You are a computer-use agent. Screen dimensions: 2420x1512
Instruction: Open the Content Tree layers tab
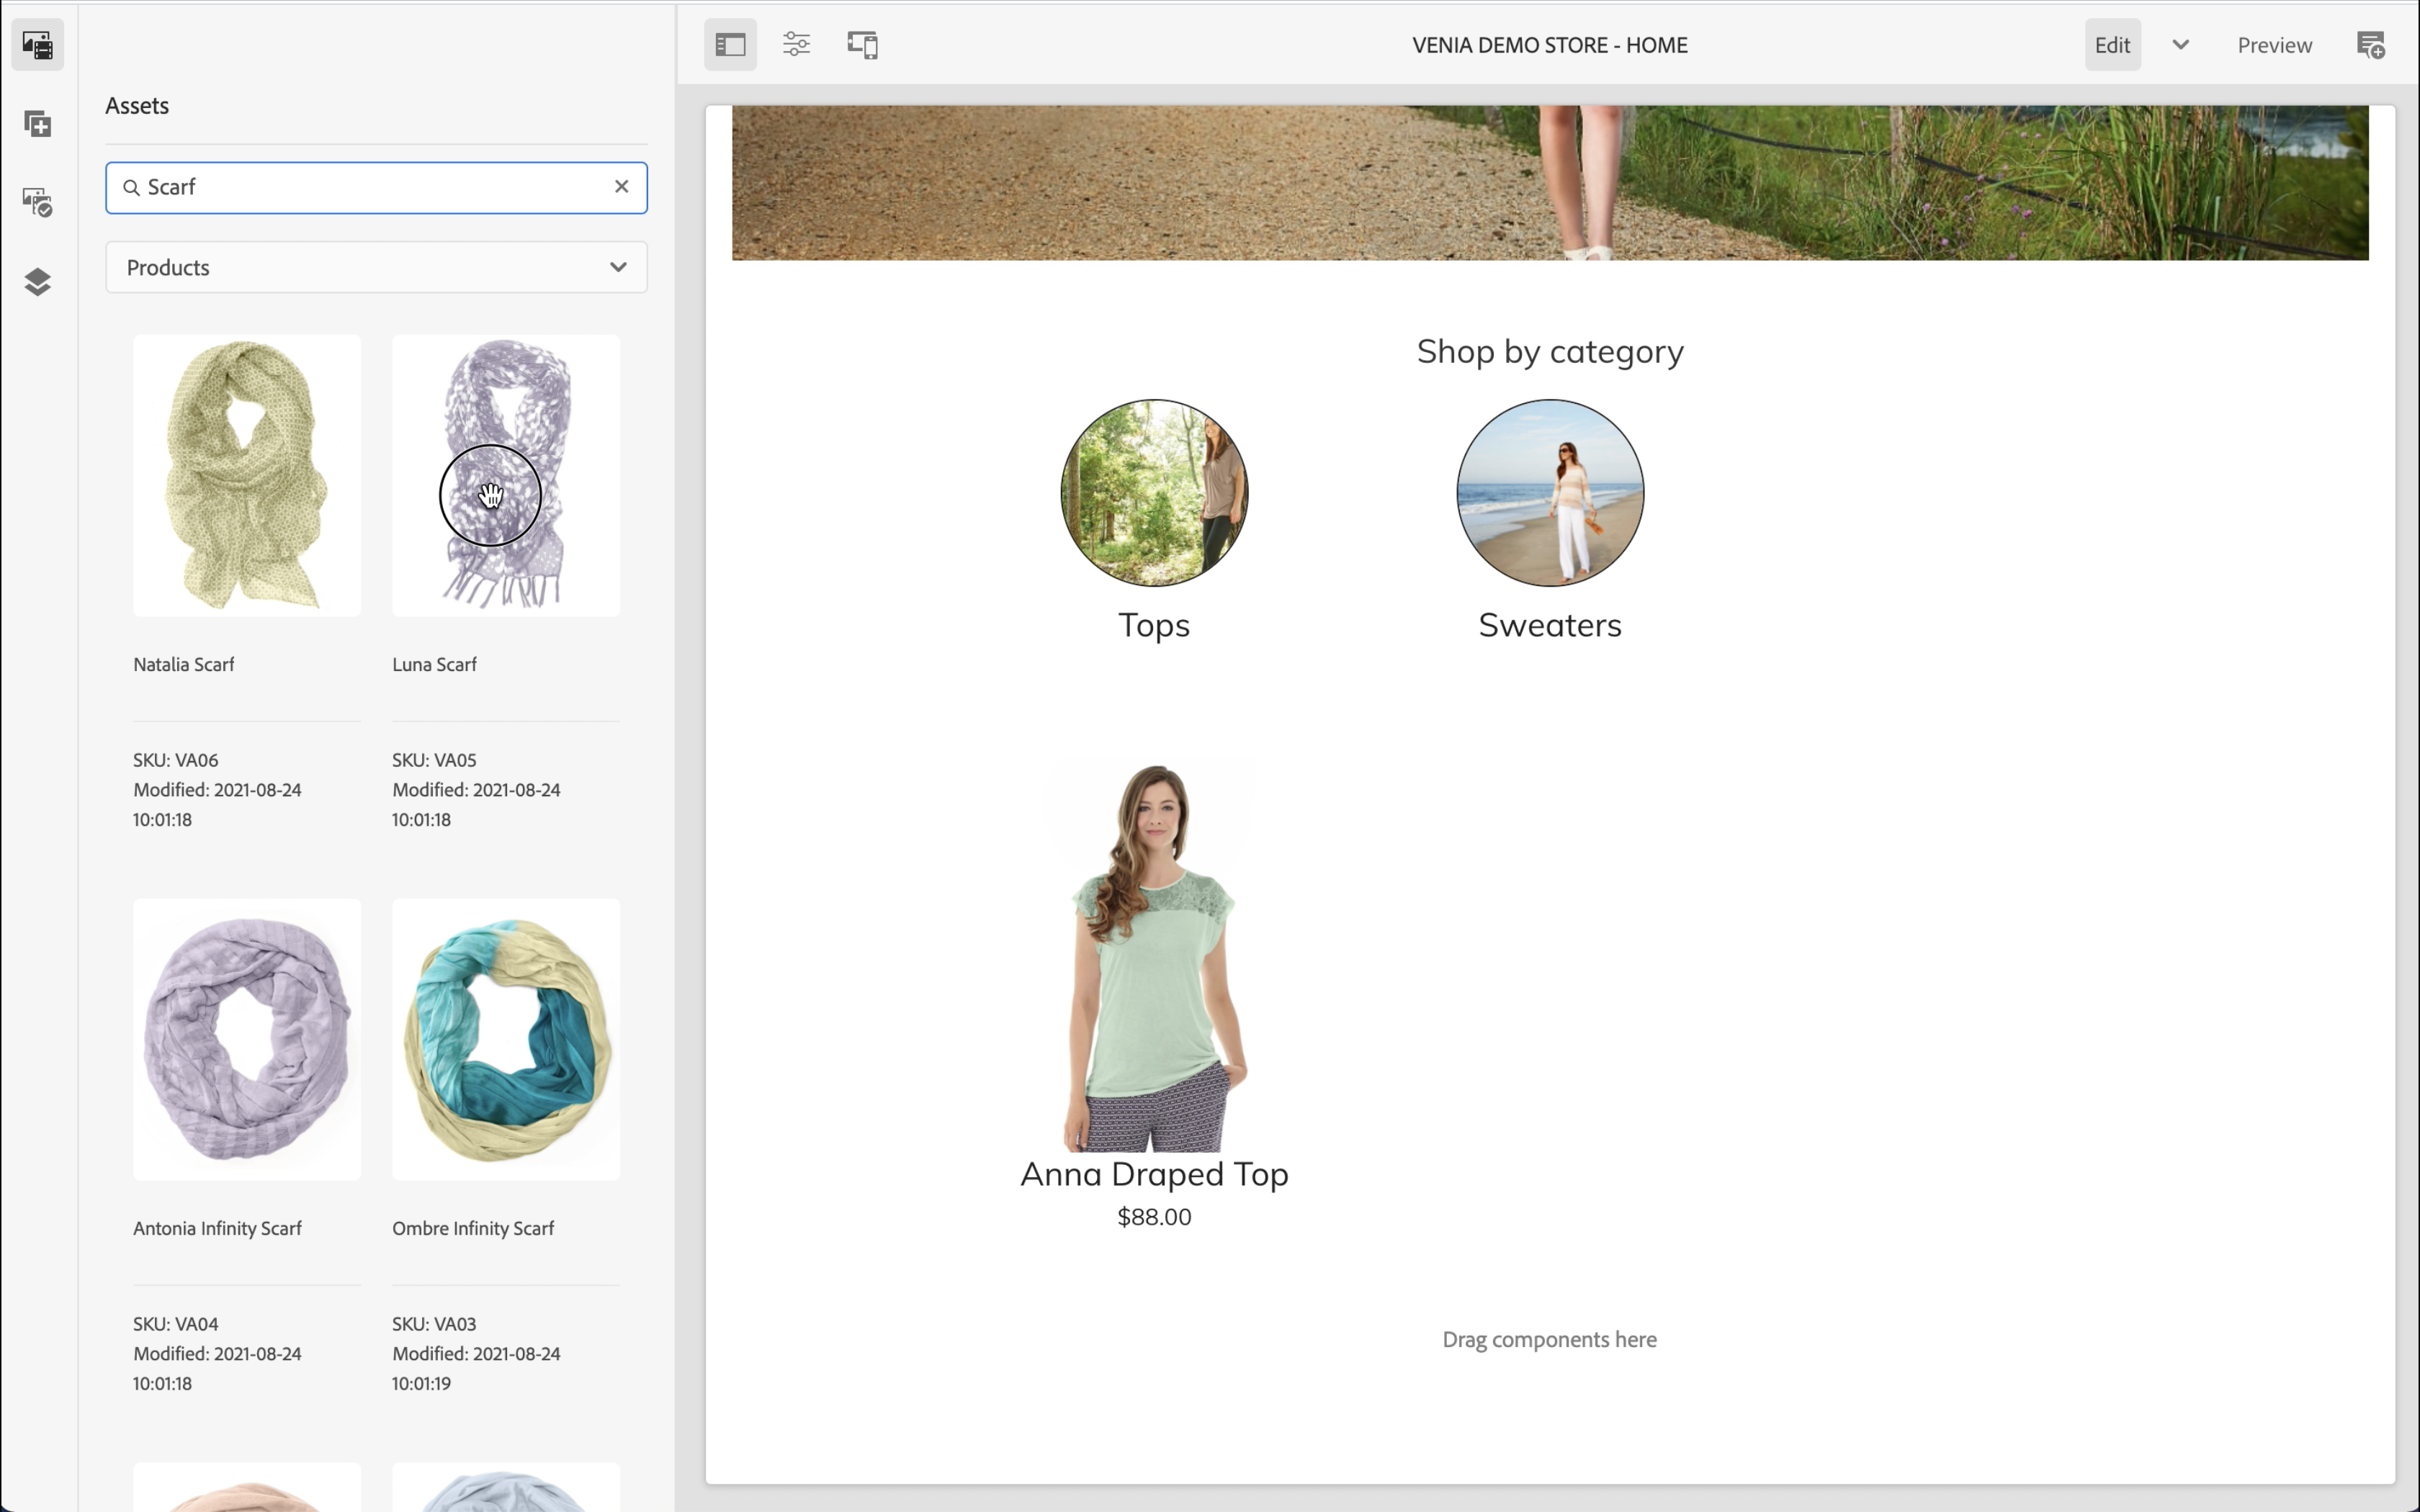(38, 282)
